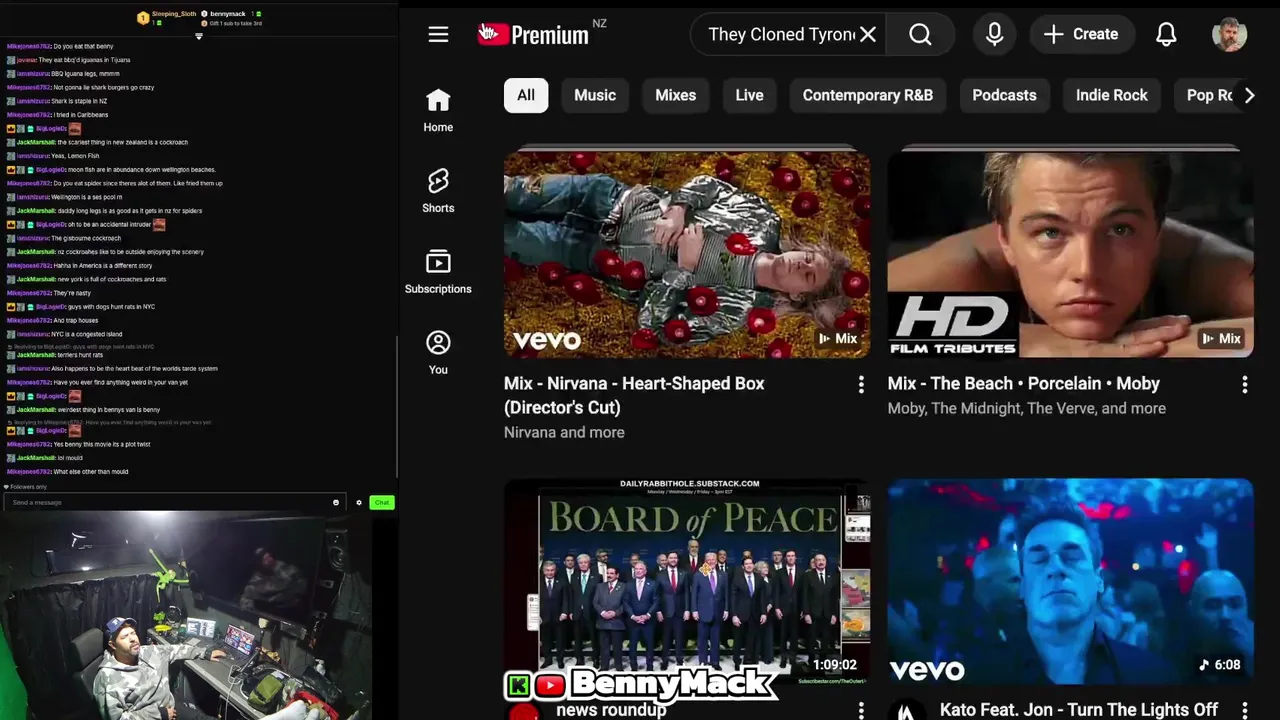Click the Mix badge on The Beach thumbnail
The height and width of the screenshot is (720, 1280).
click(1222, 339)
